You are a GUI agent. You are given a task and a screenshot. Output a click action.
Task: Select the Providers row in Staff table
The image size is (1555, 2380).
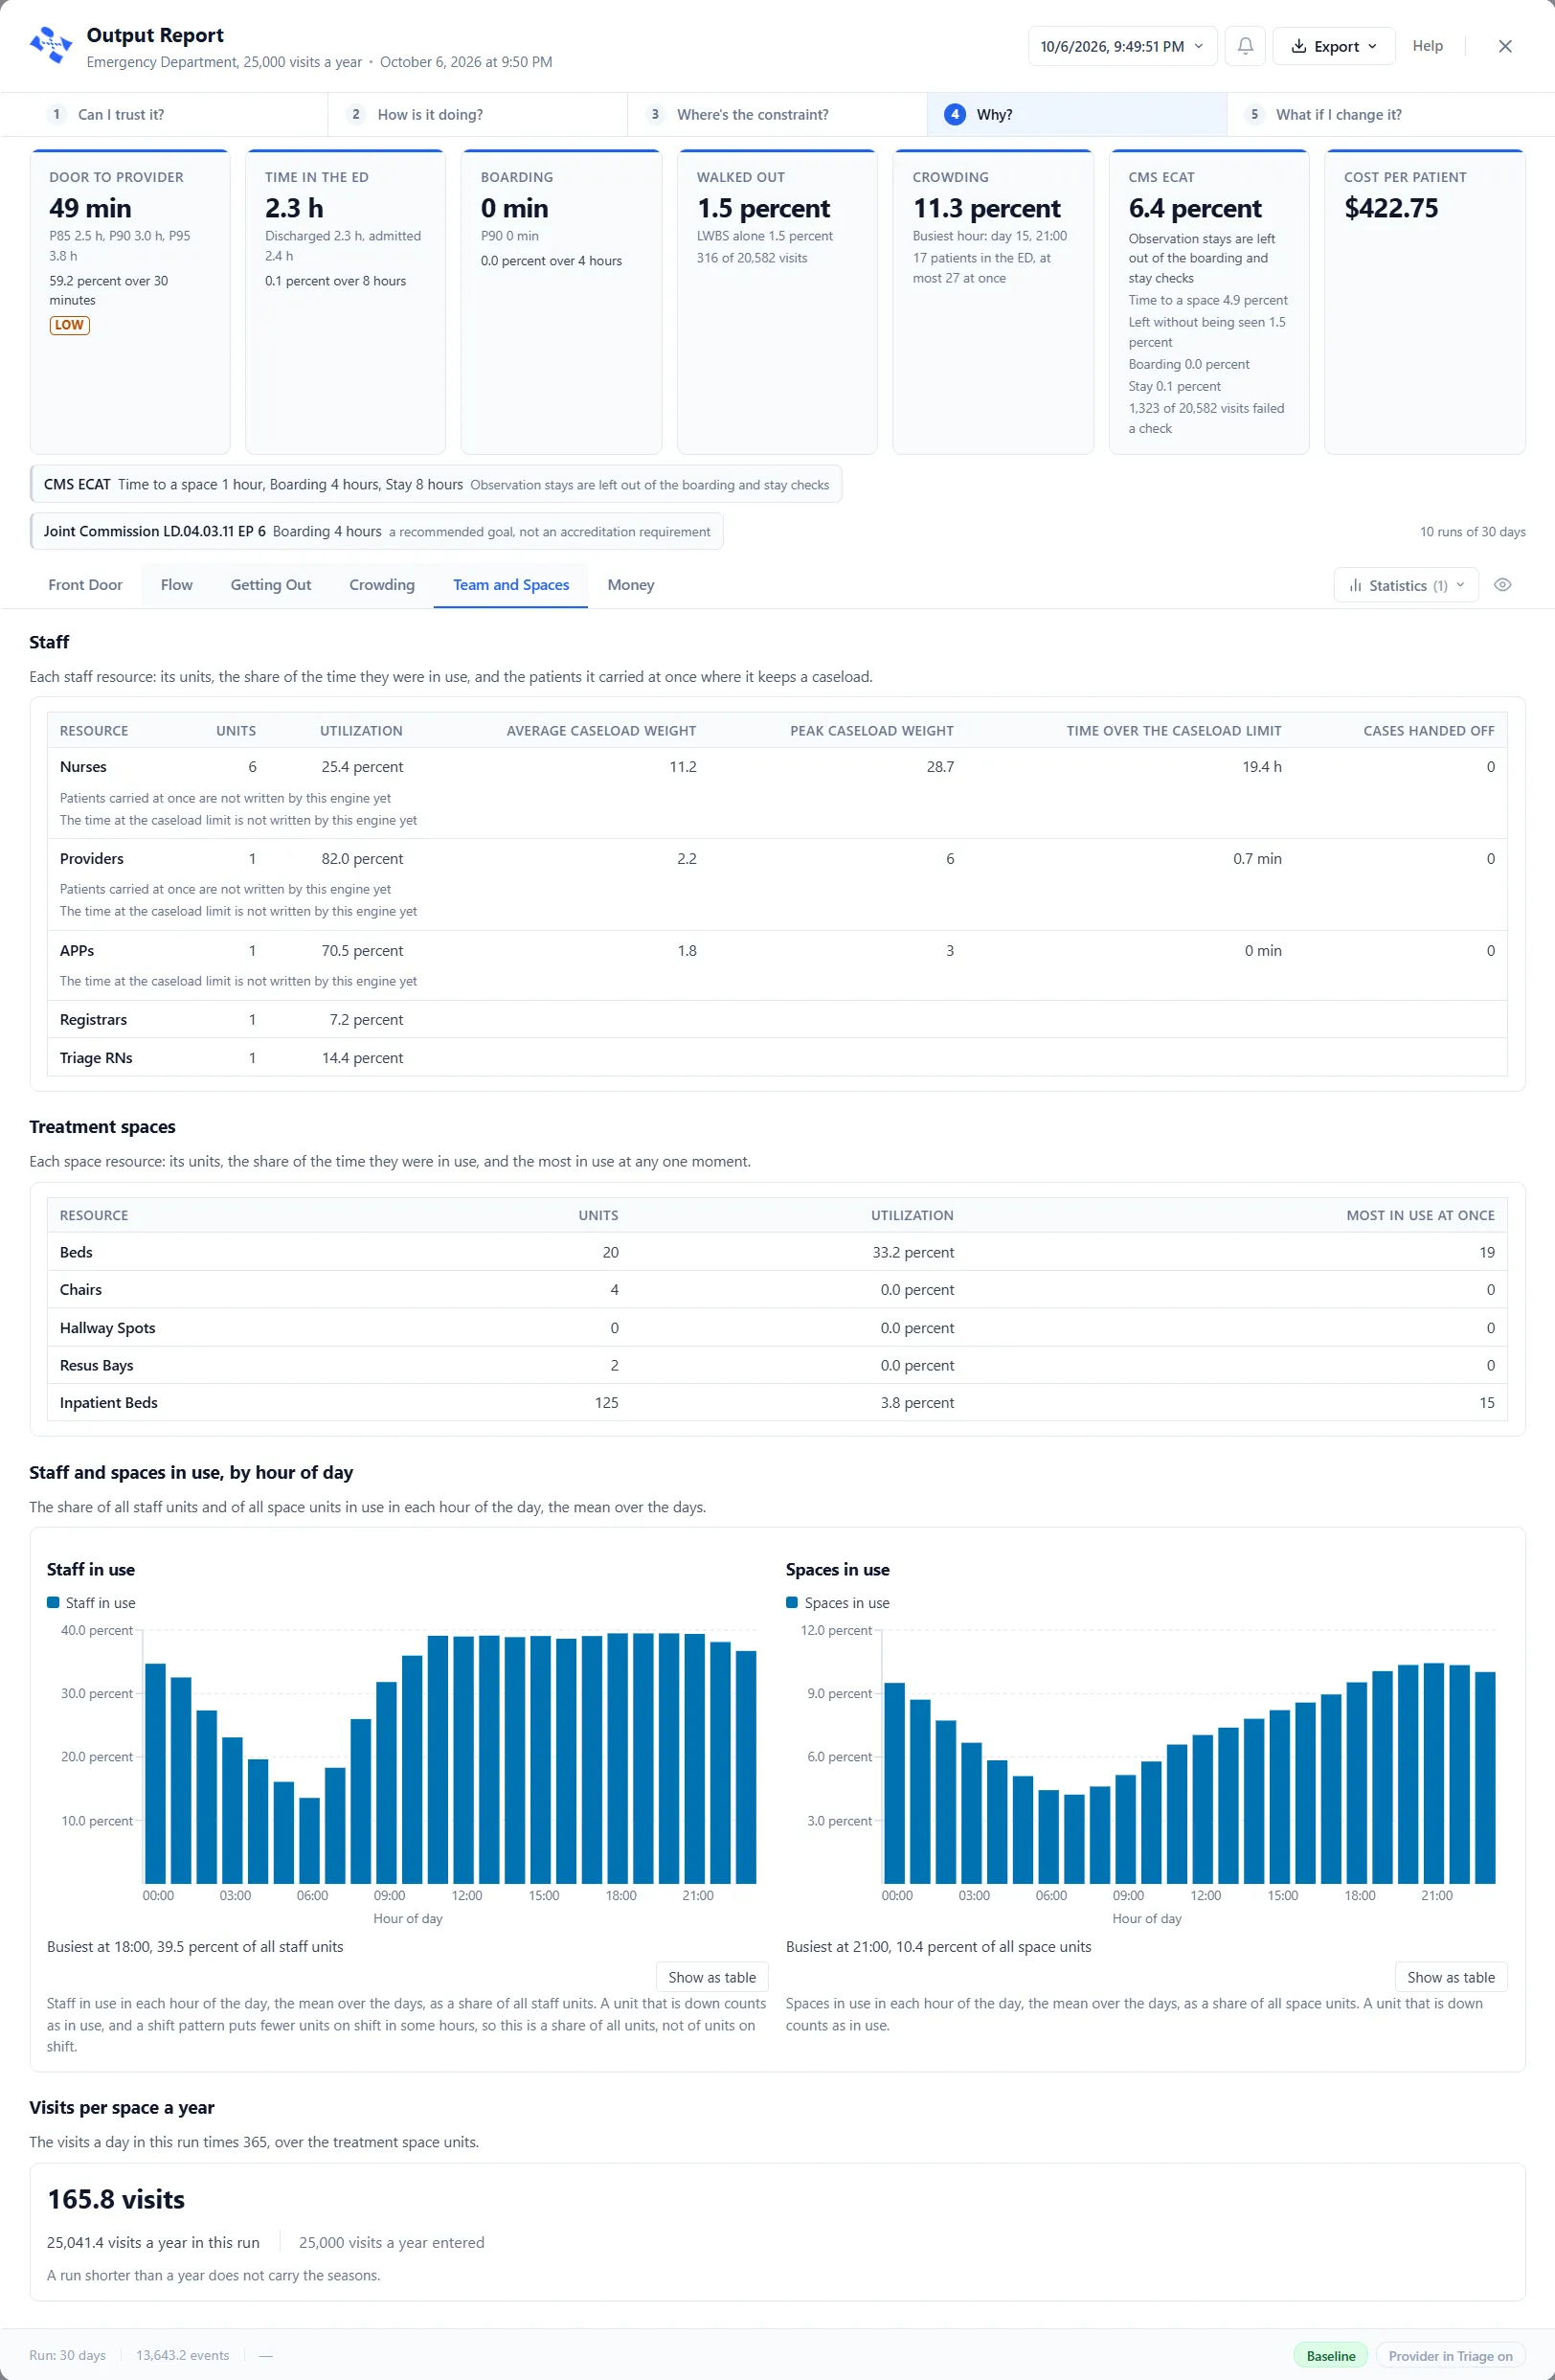coord(777,885)
